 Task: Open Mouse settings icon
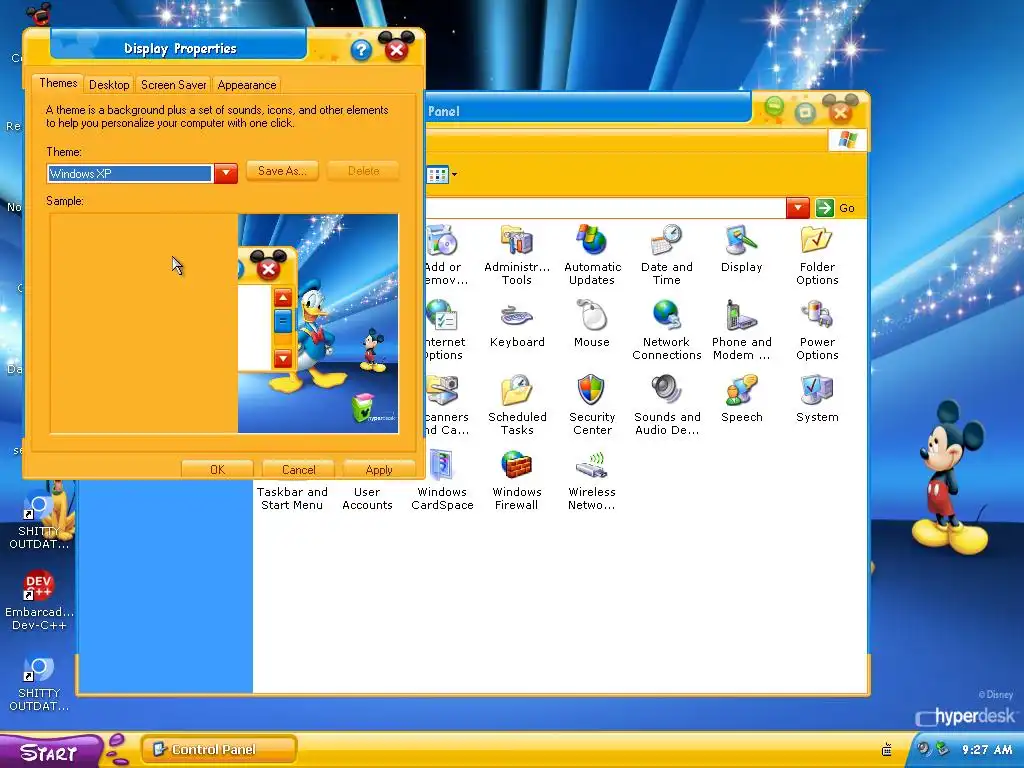[592, 324]
